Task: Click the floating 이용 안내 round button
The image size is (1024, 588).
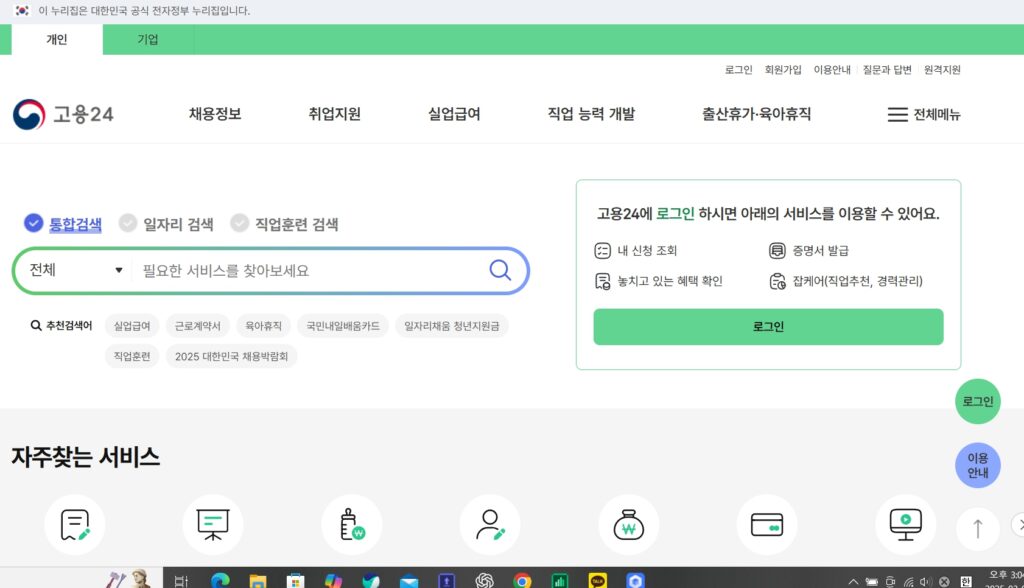Action: (978, 465)
